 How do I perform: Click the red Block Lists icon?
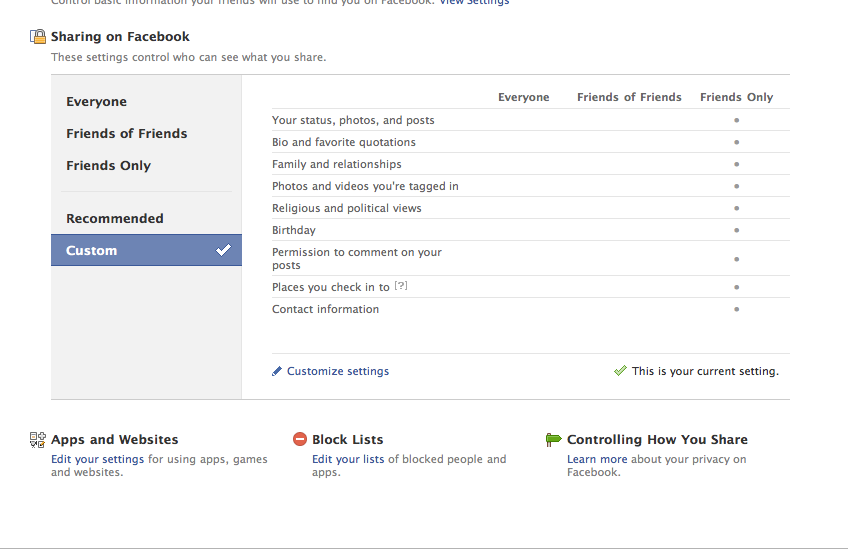coord(300,439)
